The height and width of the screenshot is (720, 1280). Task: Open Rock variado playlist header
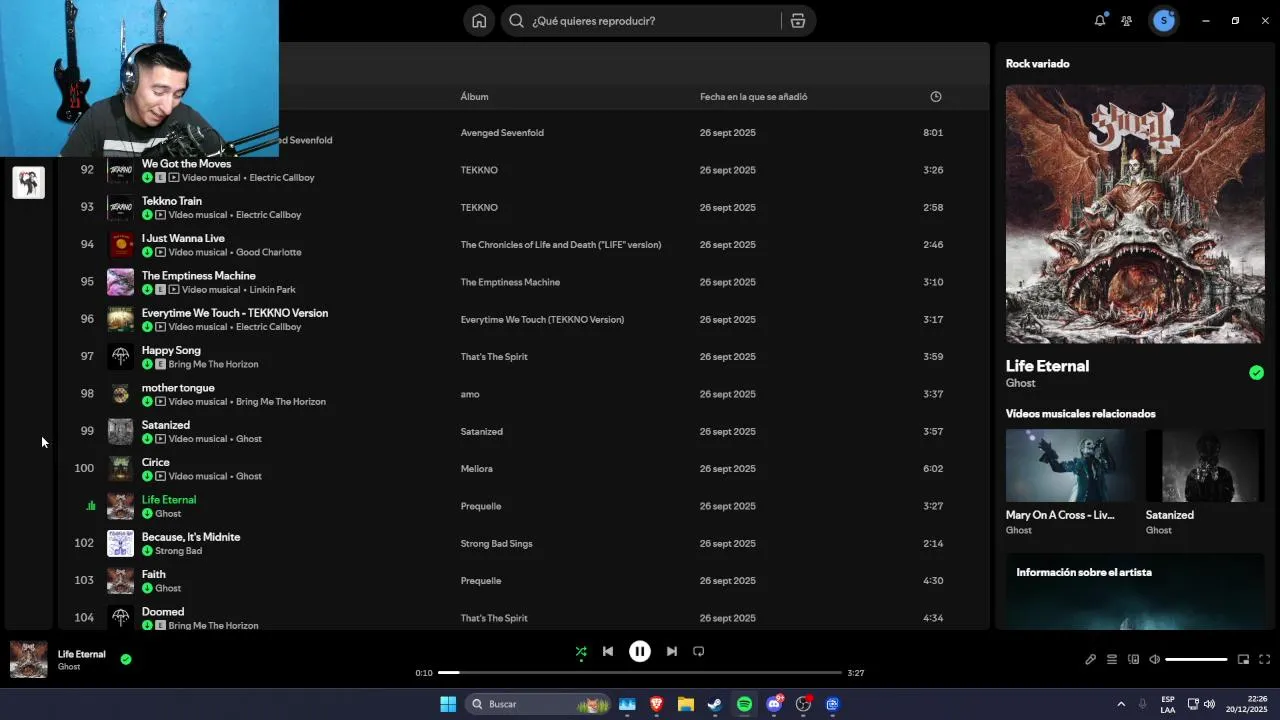click(1037, 64)
